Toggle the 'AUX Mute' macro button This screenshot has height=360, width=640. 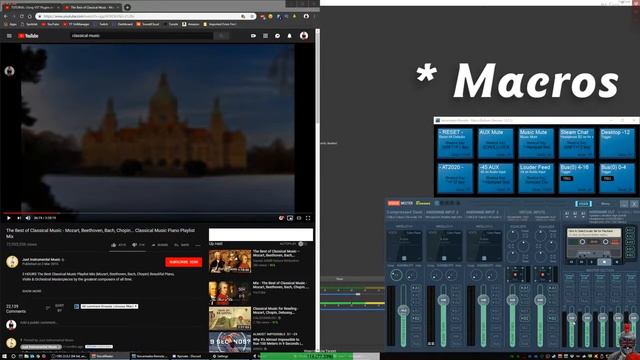pyautogui.click(x=495, y=143)
